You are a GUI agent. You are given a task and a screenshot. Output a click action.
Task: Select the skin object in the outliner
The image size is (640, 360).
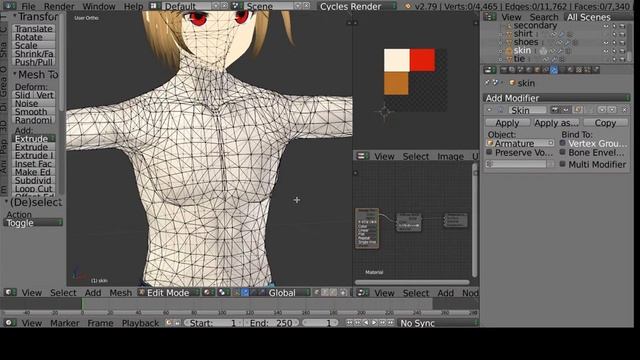(522, 51)
